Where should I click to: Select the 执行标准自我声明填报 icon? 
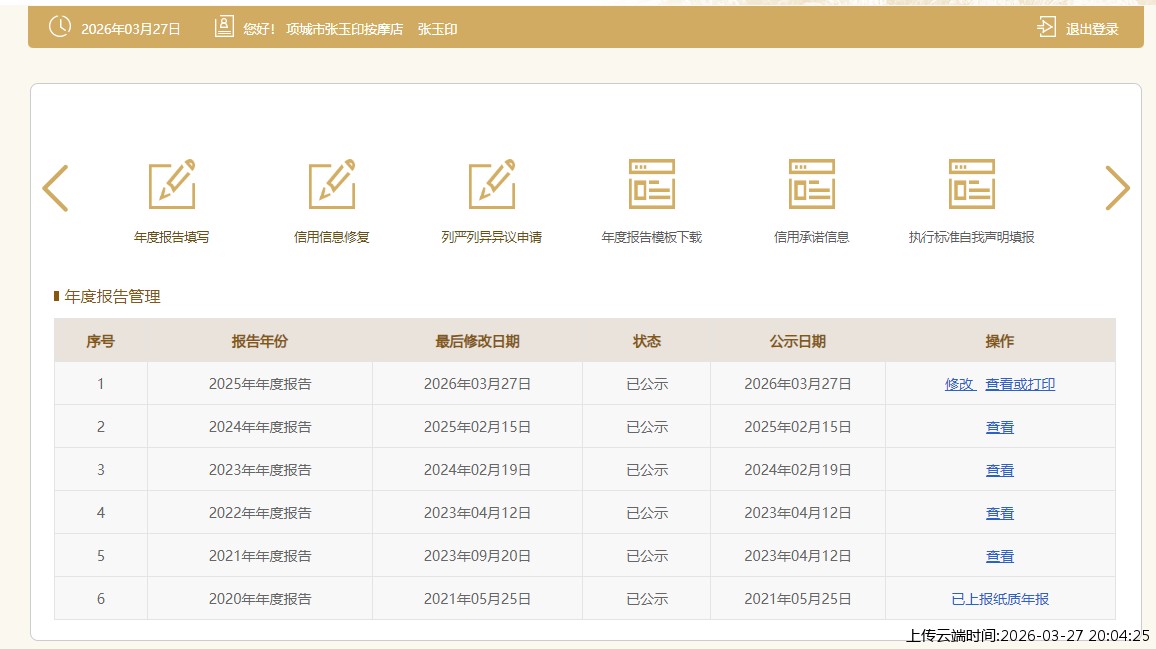tap(972, 186)
